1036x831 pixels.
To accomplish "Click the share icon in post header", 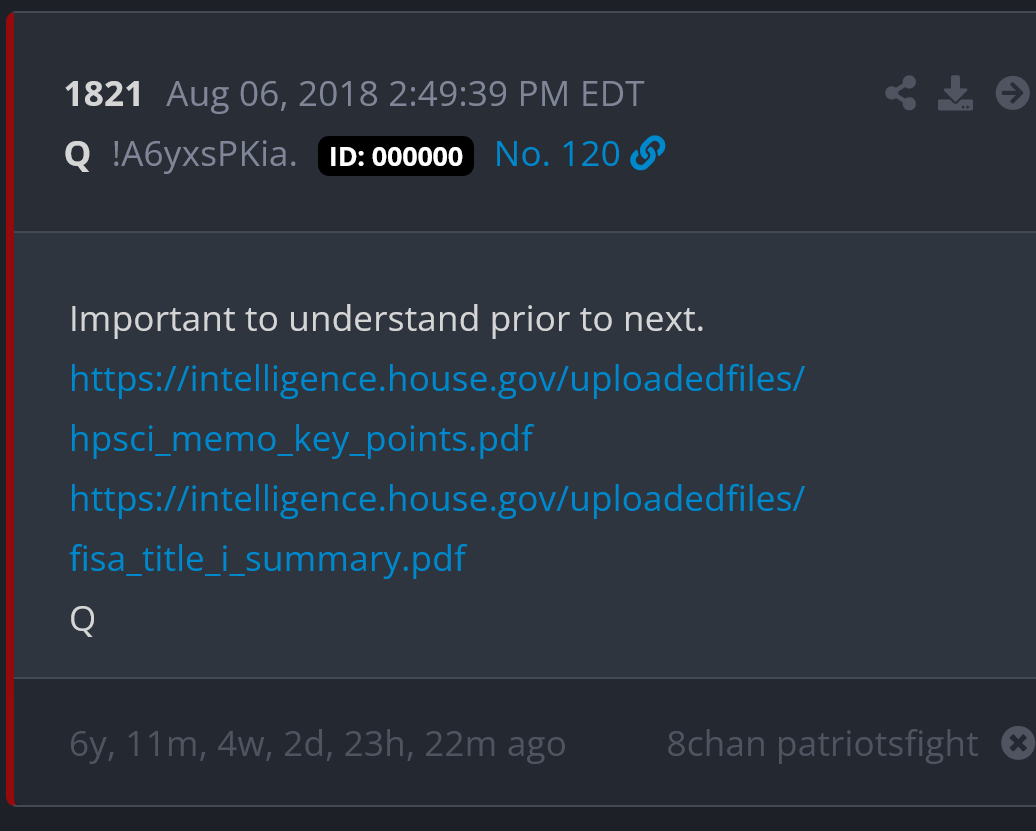I will click(901, 94).
